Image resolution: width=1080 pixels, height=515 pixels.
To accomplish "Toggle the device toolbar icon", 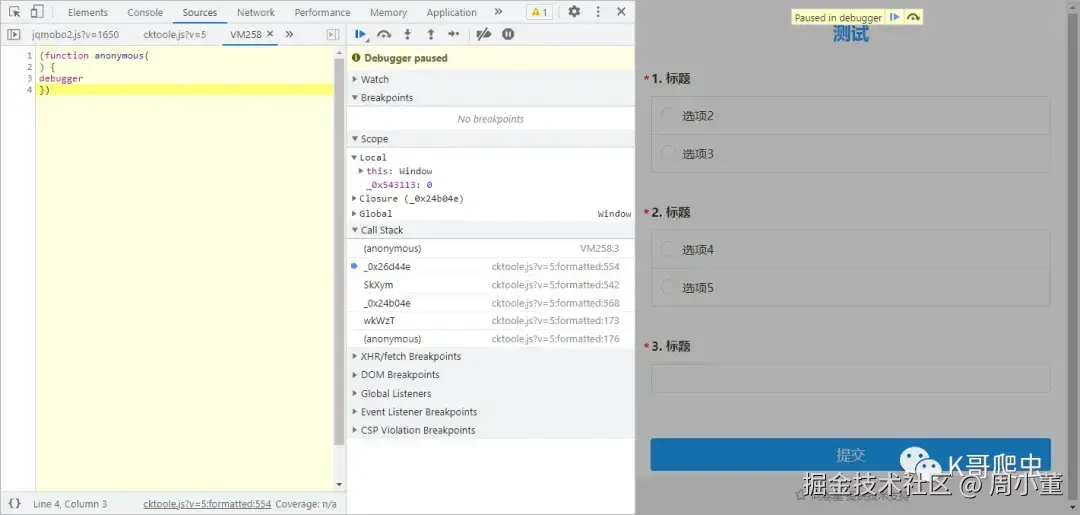I will [x=37, y=12].
